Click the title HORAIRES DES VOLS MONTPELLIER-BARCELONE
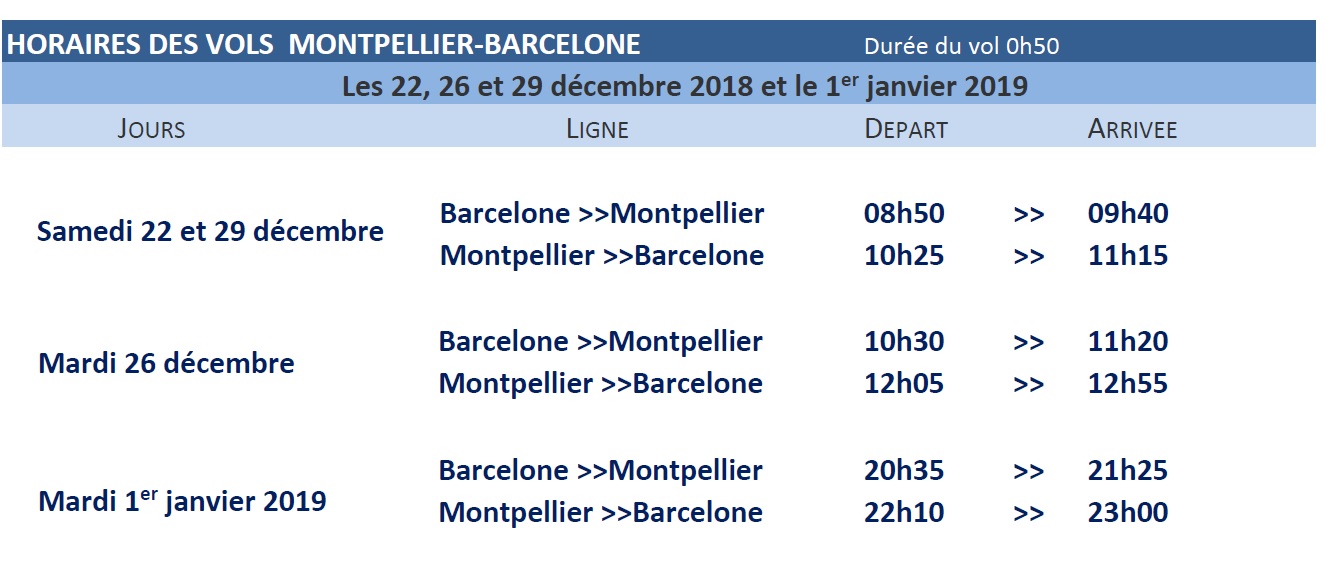The height and width of the screenshot is (573, 1327). click(323, 45)
